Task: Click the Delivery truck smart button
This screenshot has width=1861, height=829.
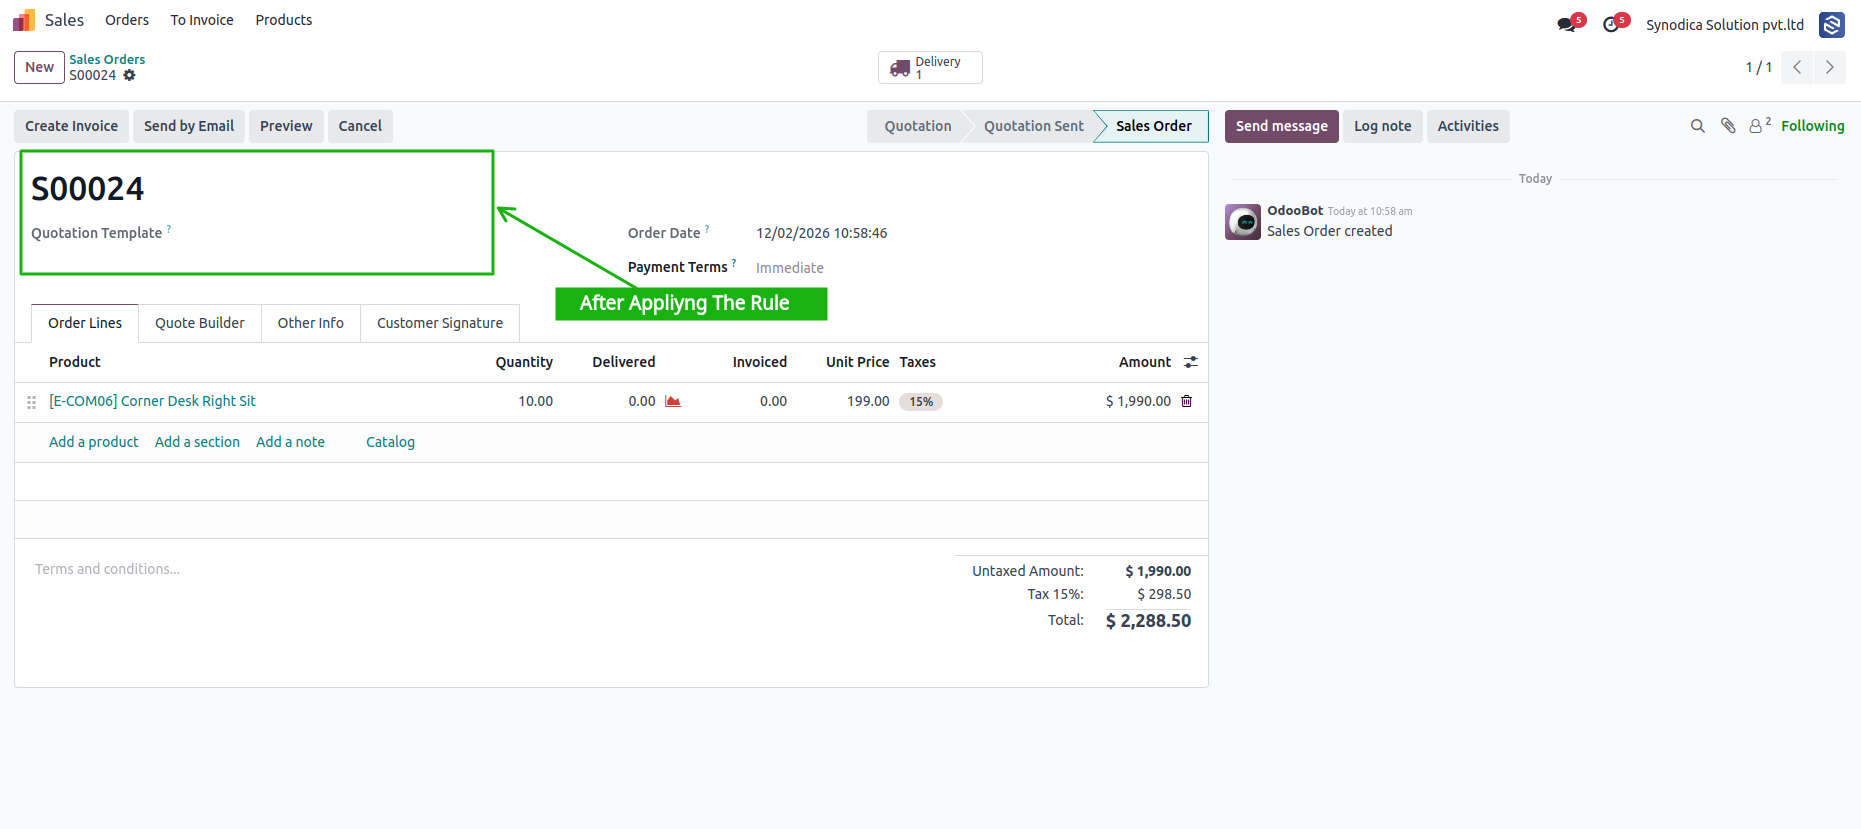Action: [930, 67]
